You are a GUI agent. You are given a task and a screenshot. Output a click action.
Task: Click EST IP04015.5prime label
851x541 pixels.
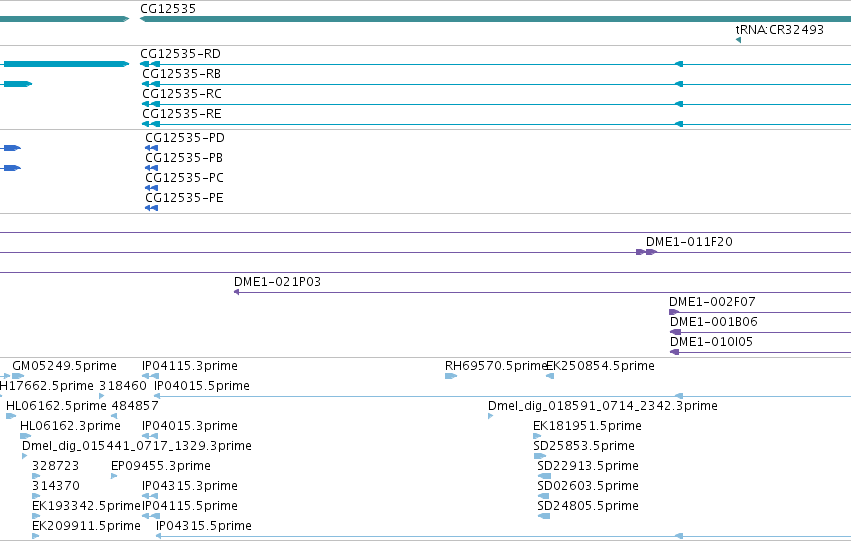coord(202,386)
